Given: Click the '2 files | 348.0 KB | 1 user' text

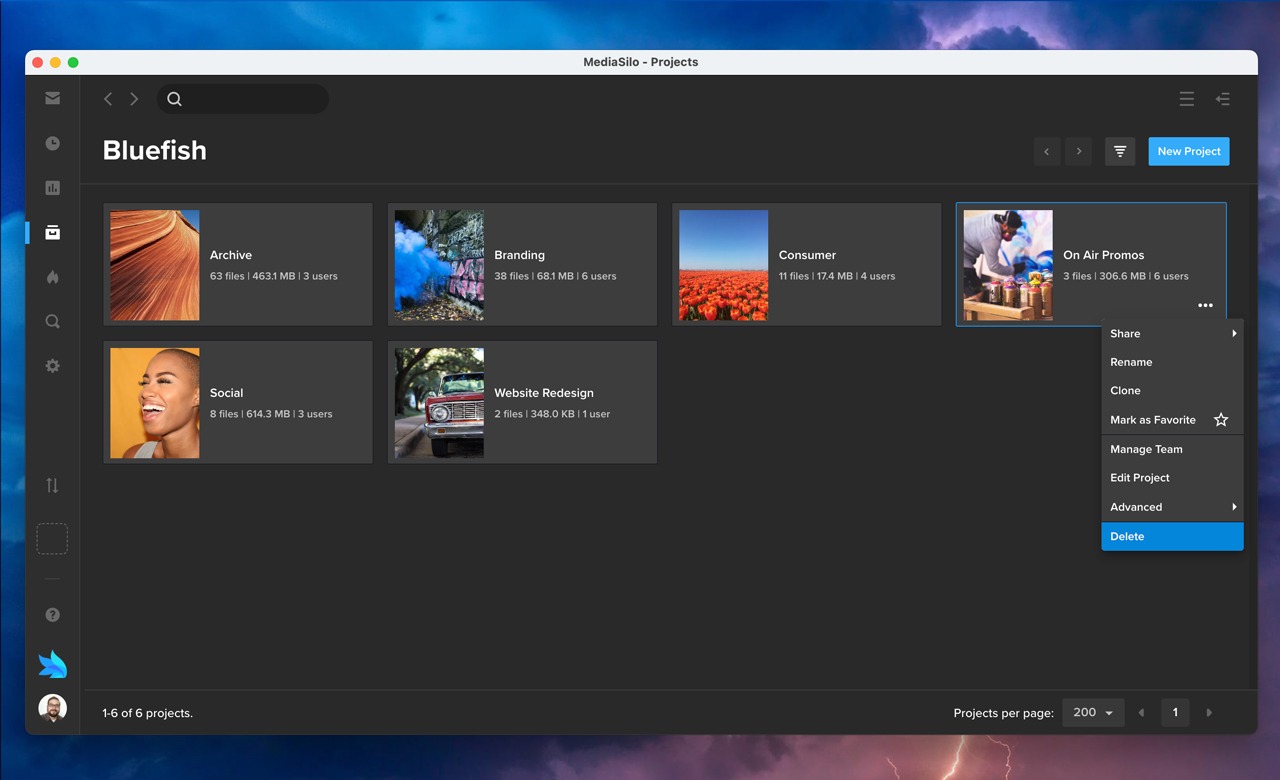Looking at the screenshot, I should point(552,414).
